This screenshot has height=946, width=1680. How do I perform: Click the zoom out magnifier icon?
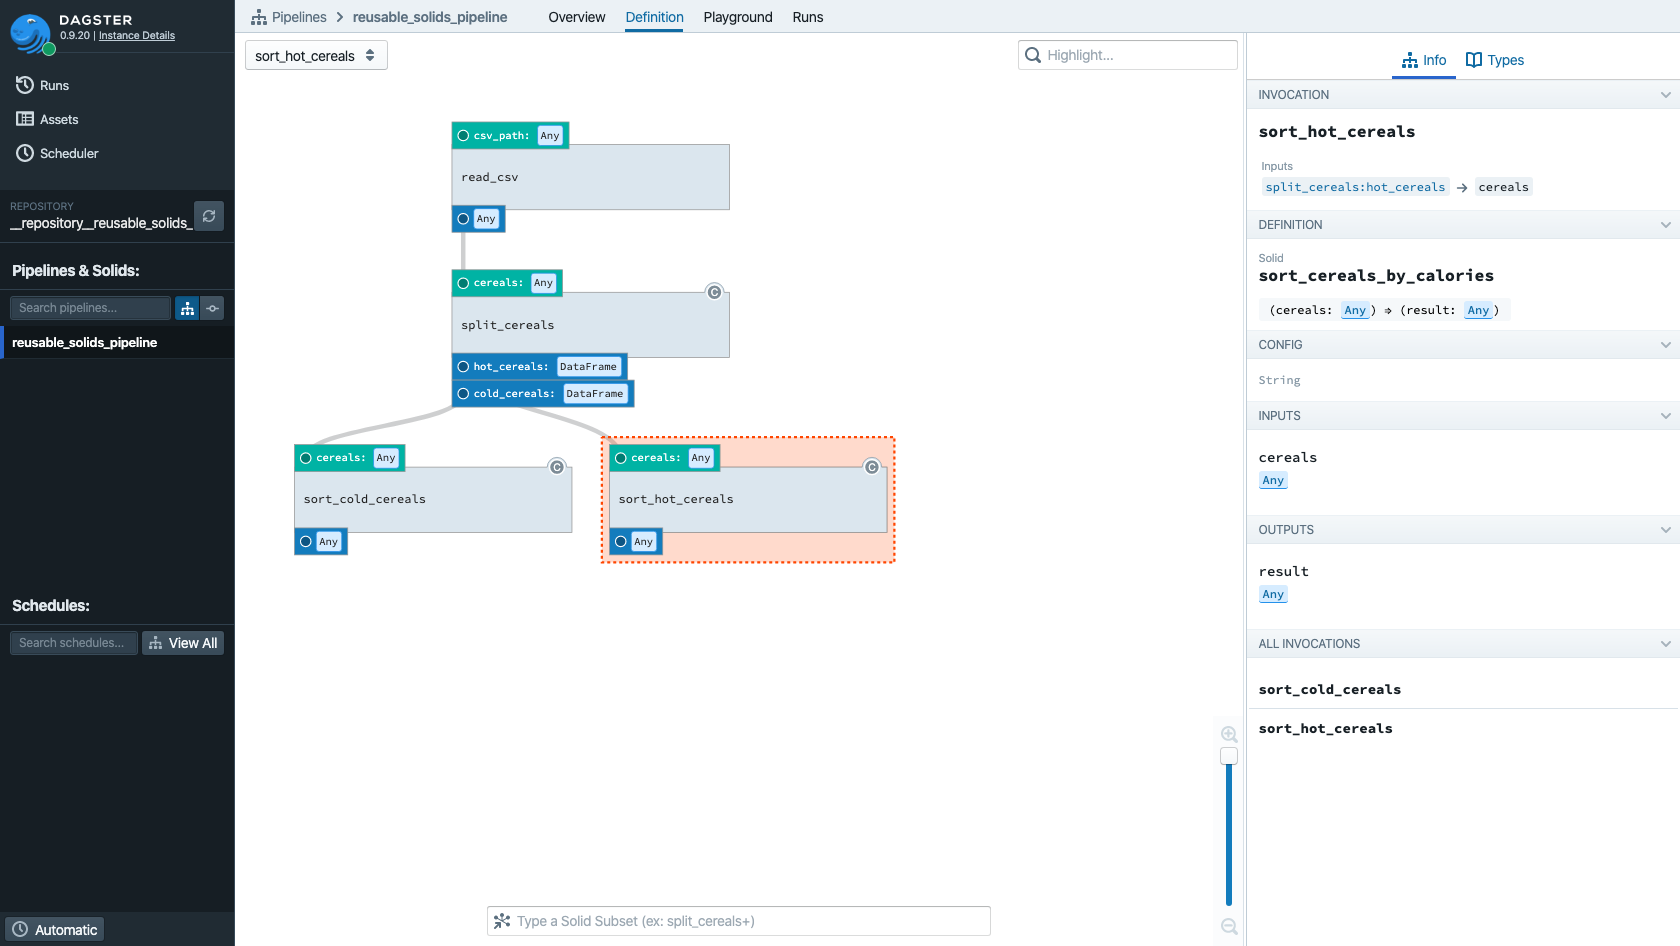(x=1229, y=926)
